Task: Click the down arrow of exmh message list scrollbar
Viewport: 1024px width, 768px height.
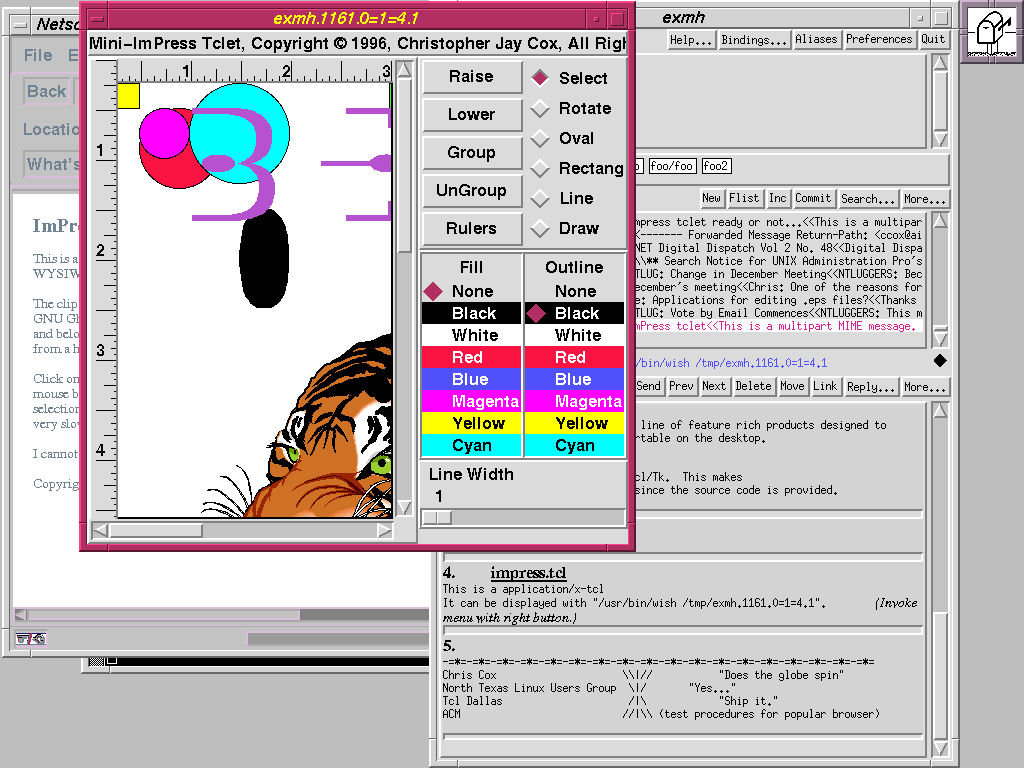Action: (x=940, y=338)
